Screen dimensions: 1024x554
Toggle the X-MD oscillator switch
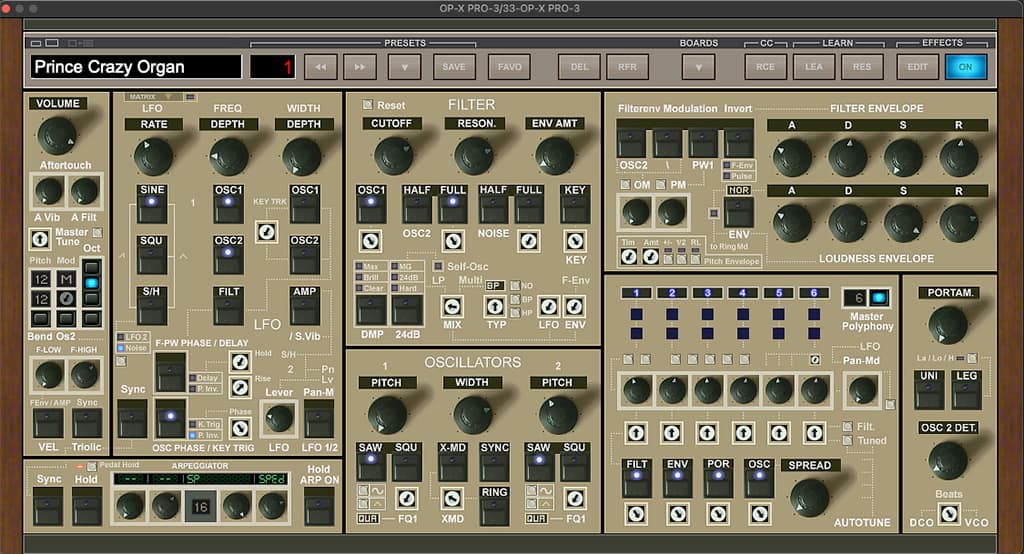point(452,462)
